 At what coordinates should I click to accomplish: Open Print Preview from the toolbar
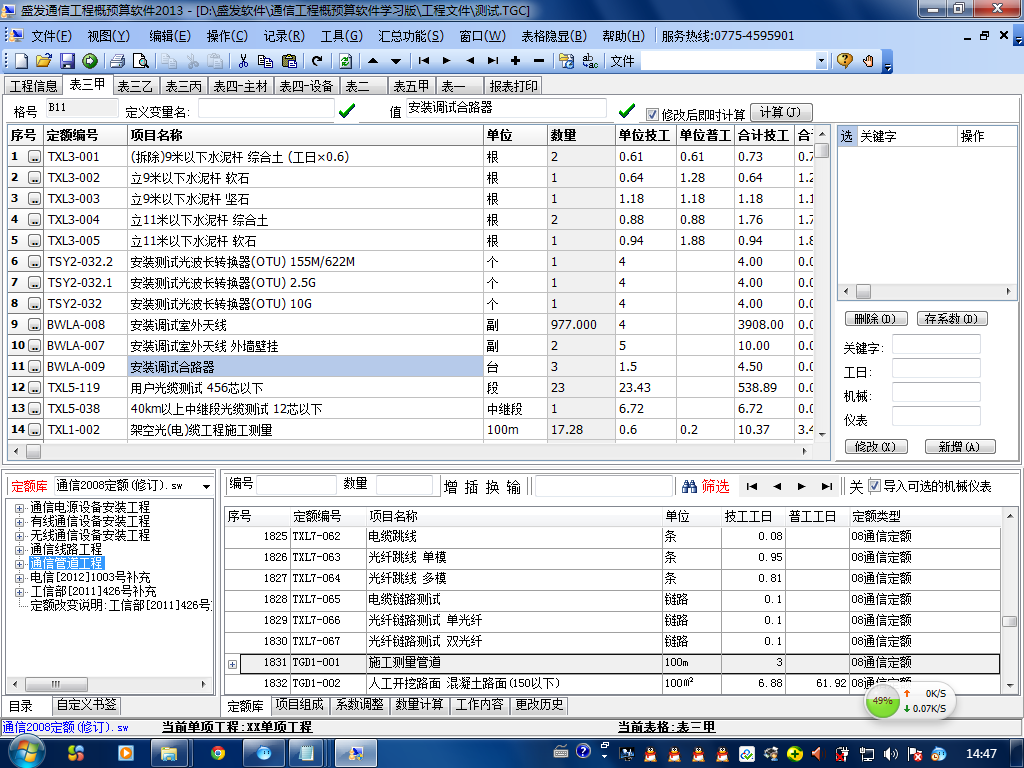click(x=141, y=61)
